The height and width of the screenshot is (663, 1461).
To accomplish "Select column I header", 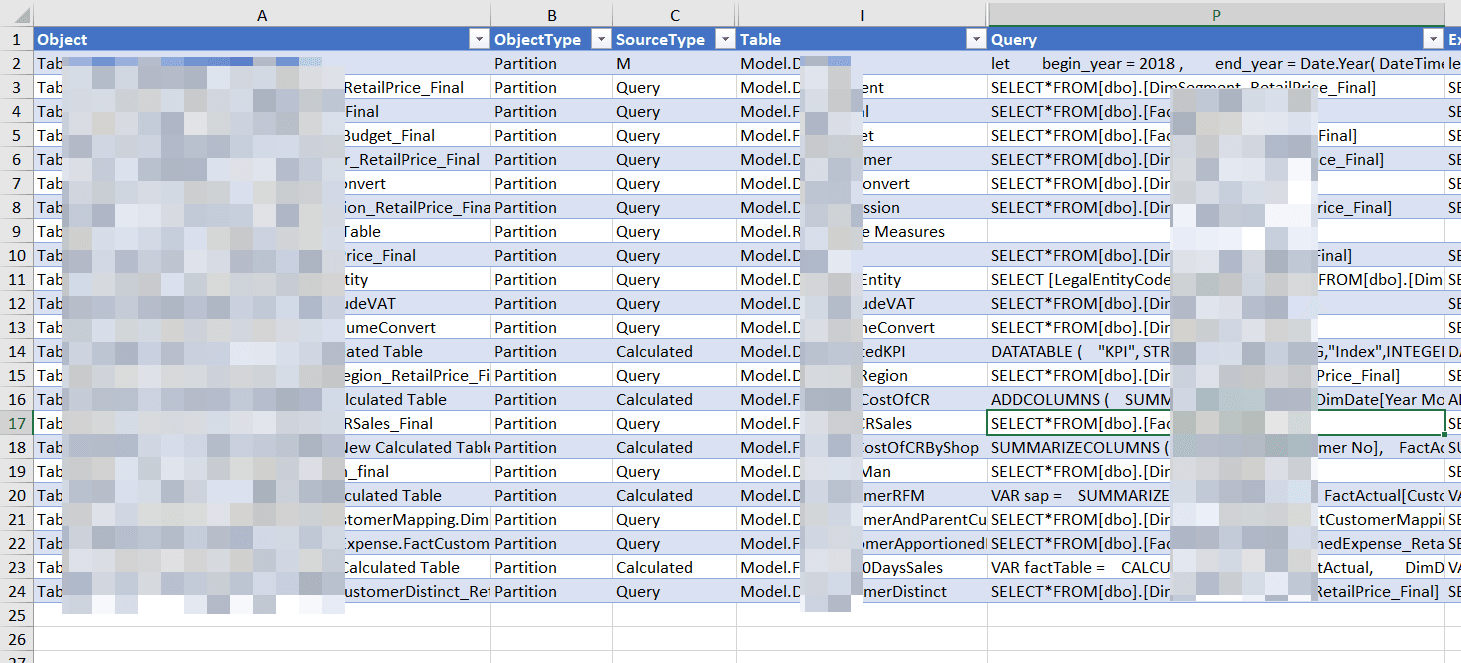I will 862,15.
